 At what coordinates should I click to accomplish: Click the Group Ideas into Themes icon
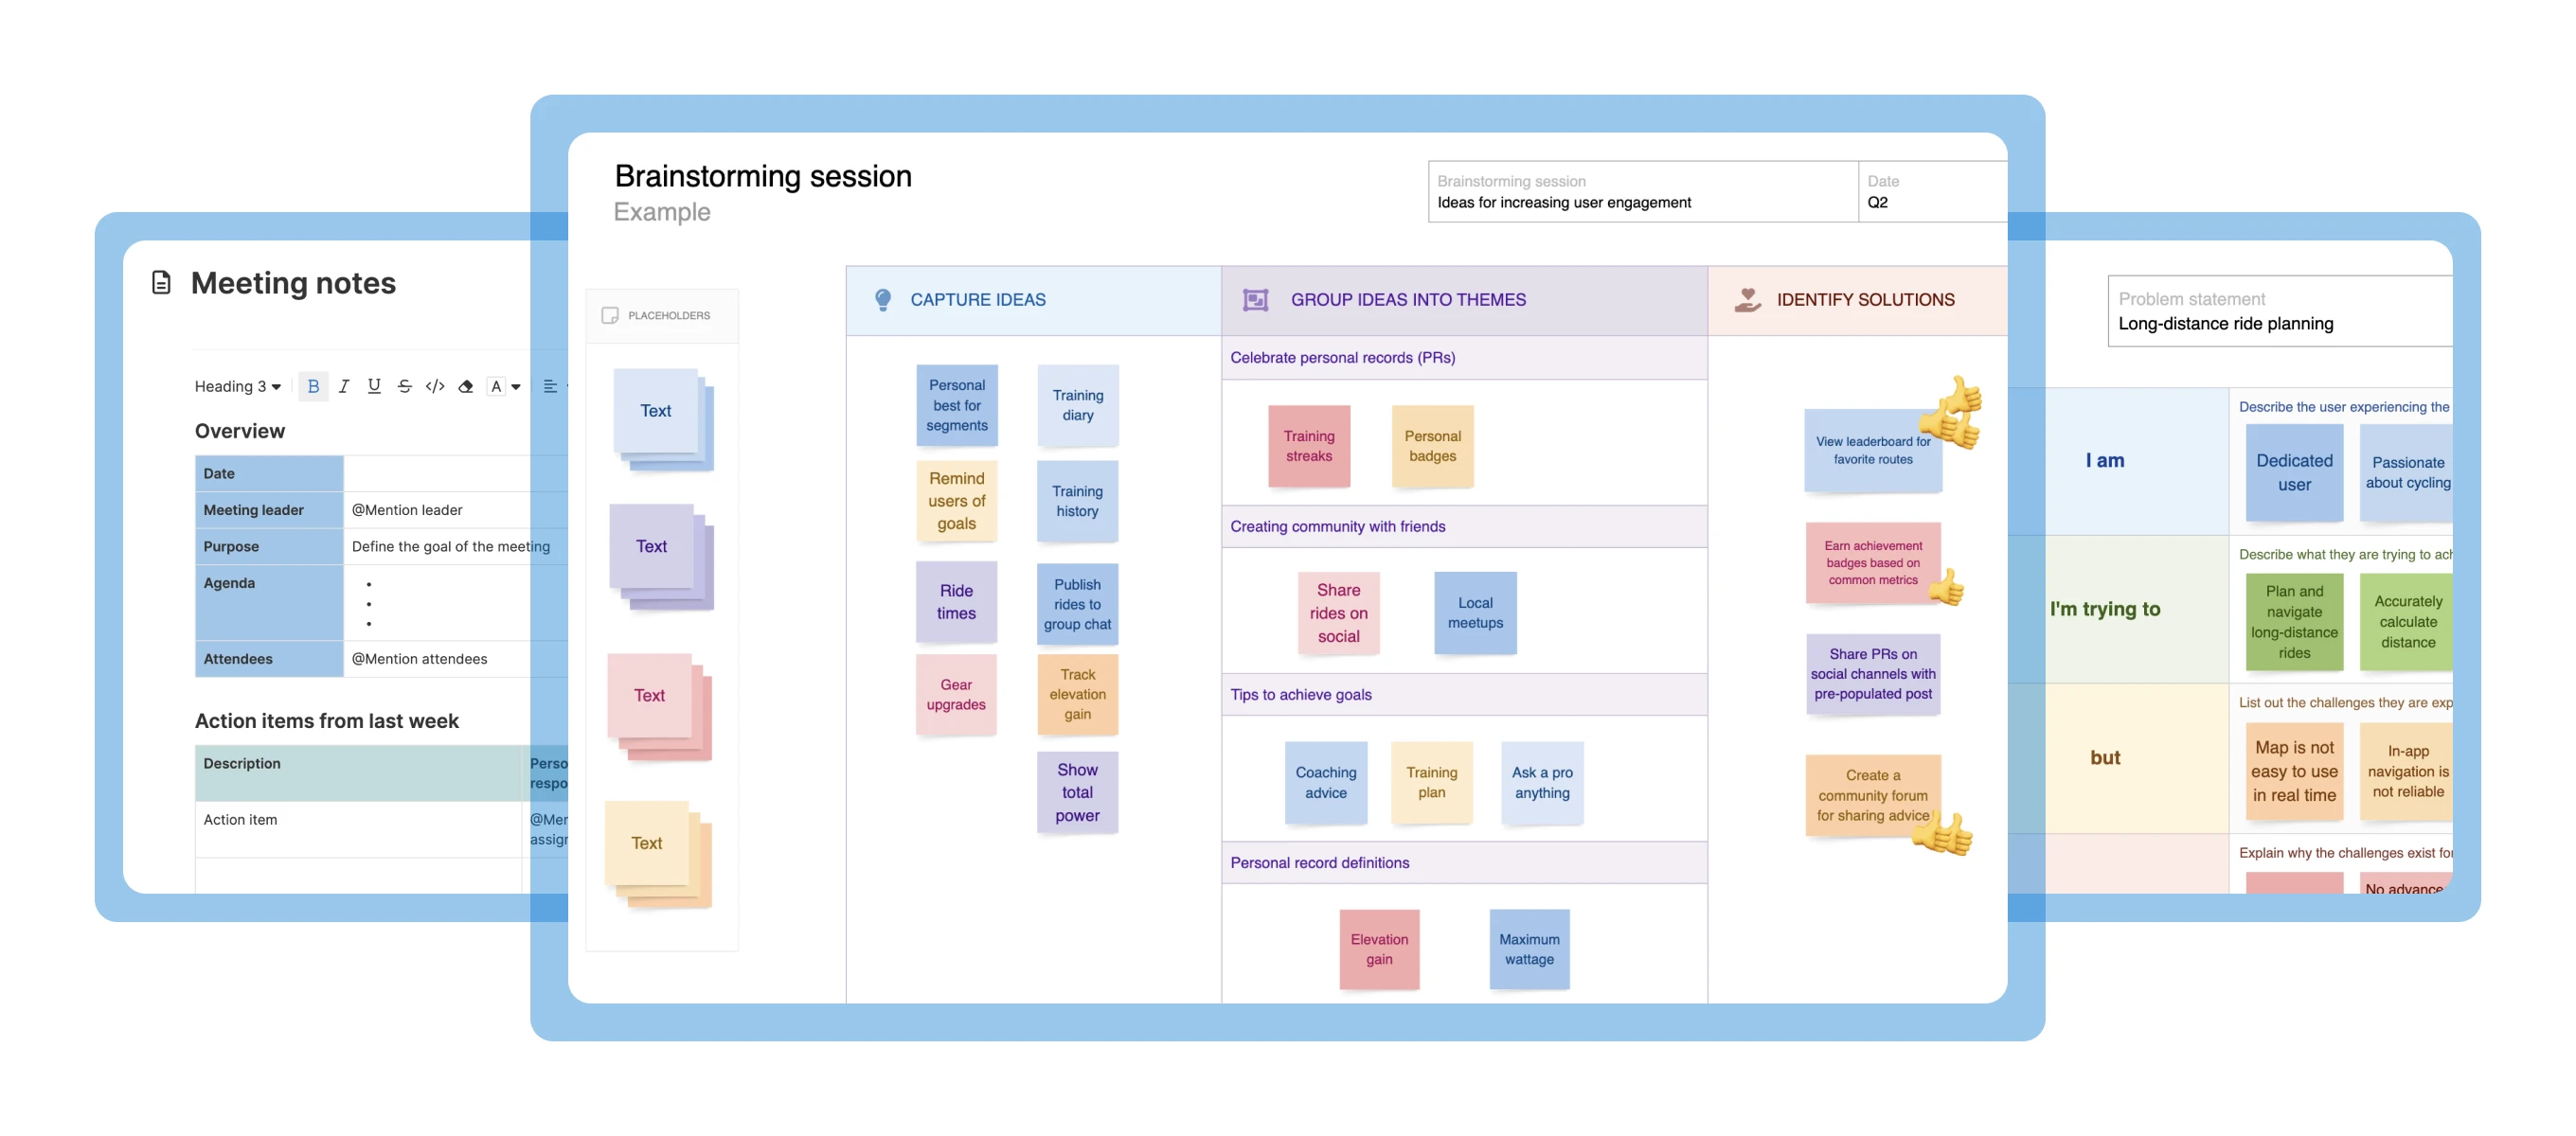(1255, 299)
